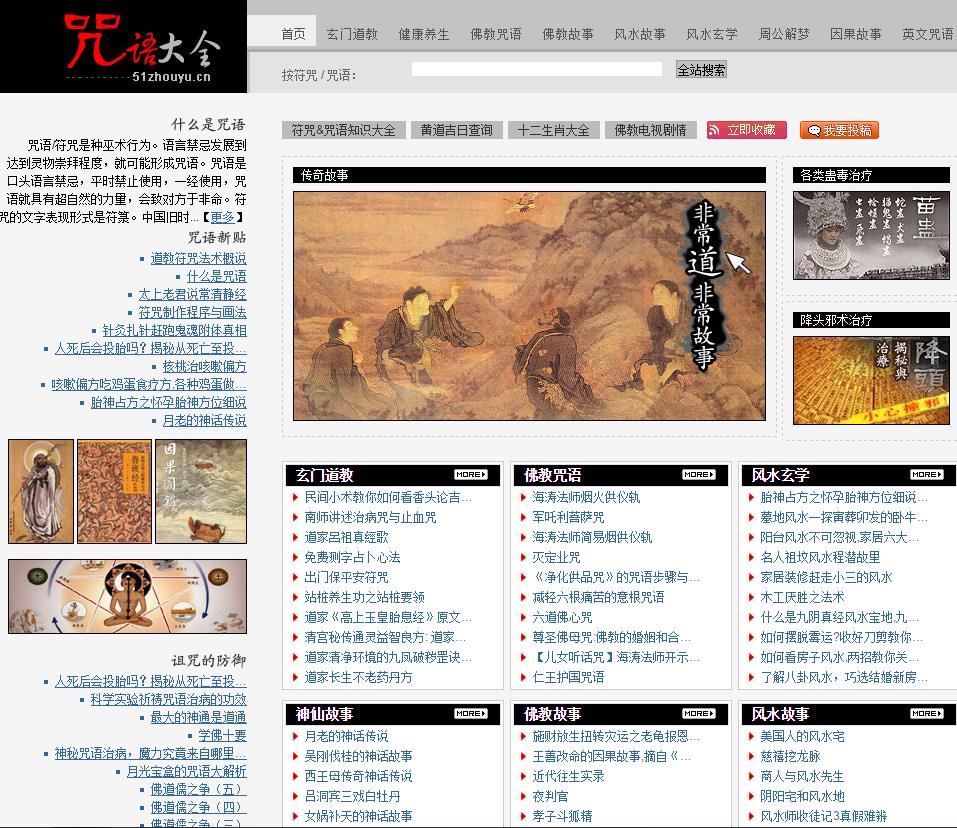Open 什么是咒语 sidebar link
Image resolution: width=957 pixels, height=828 pixels.
point(217,276)
